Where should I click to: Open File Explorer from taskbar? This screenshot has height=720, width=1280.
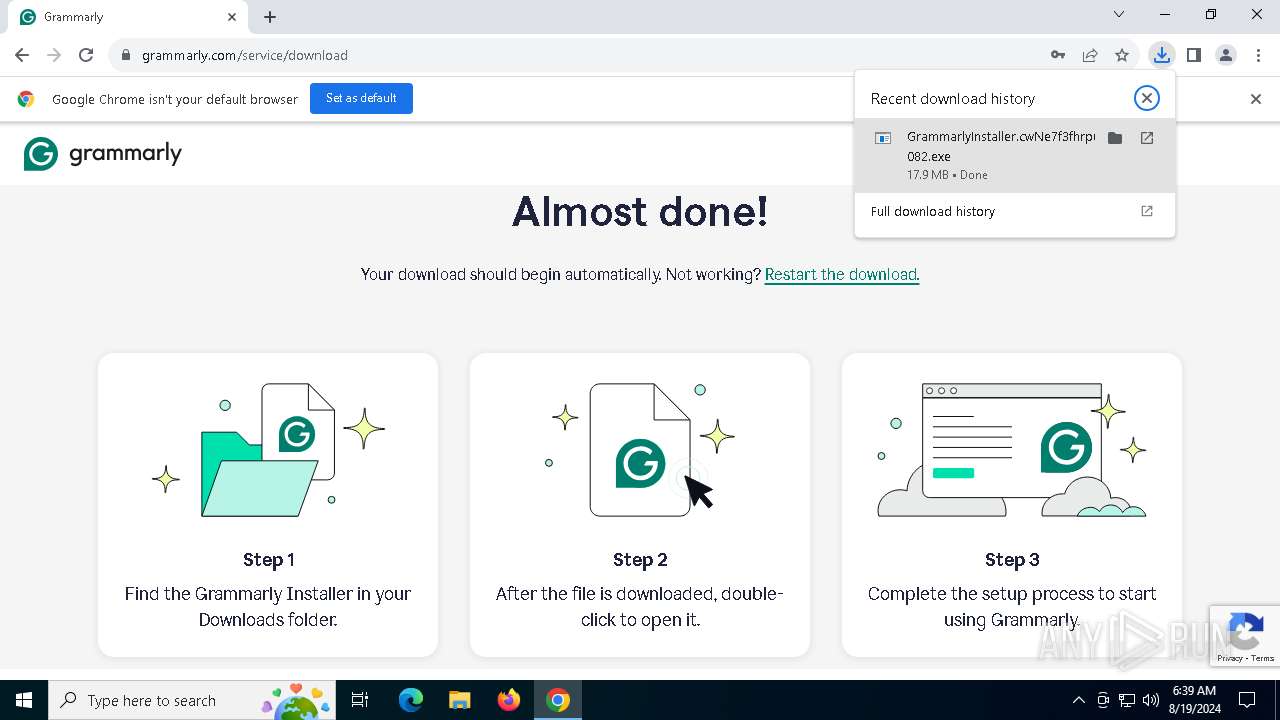click(x=459, y=700)
